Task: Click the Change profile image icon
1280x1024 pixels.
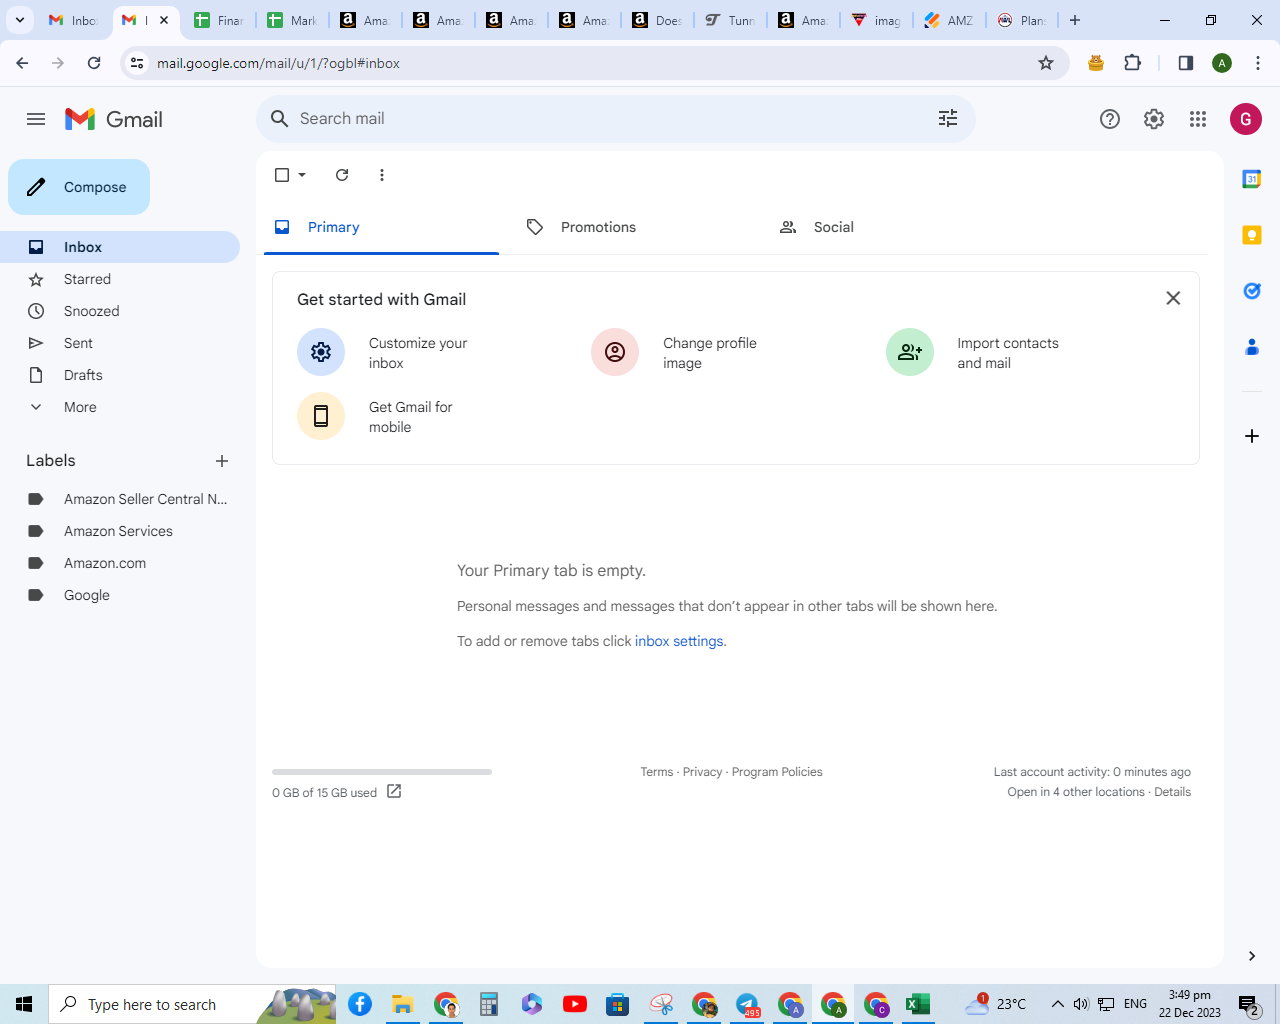Action: 615,352
